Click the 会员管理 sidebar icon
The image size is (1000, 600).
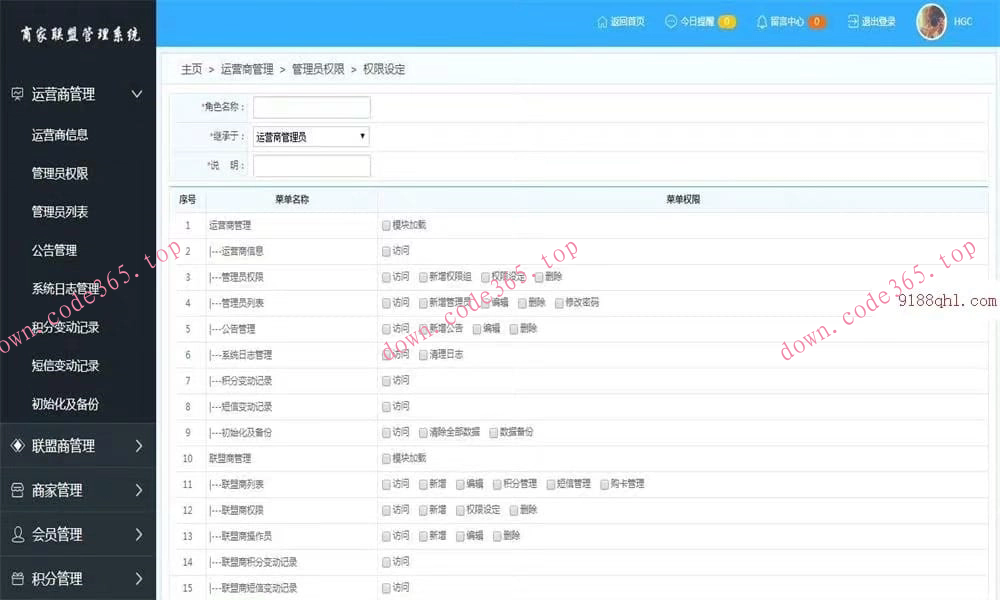[16, 534]
